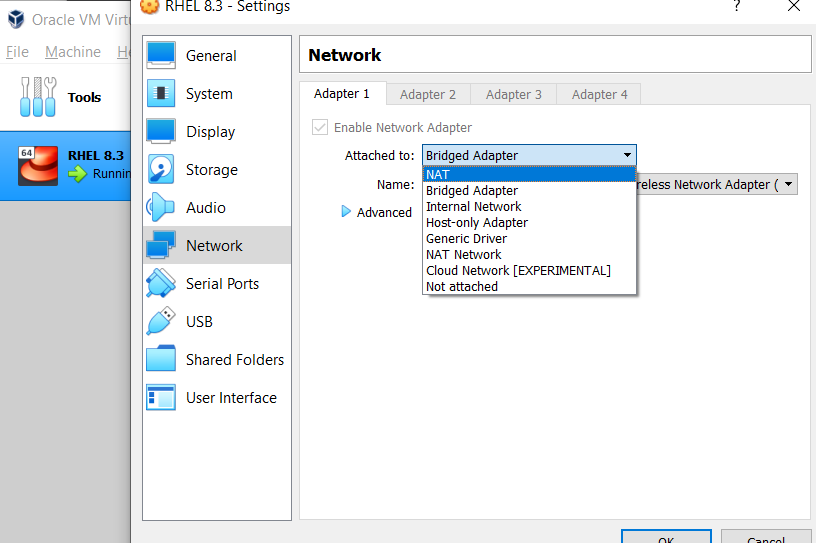Image resolution: width=816 pixels, height=543 pixels.
Task: Select the RHEL 8.3 red hat VM icon
Action: point(38,166)
